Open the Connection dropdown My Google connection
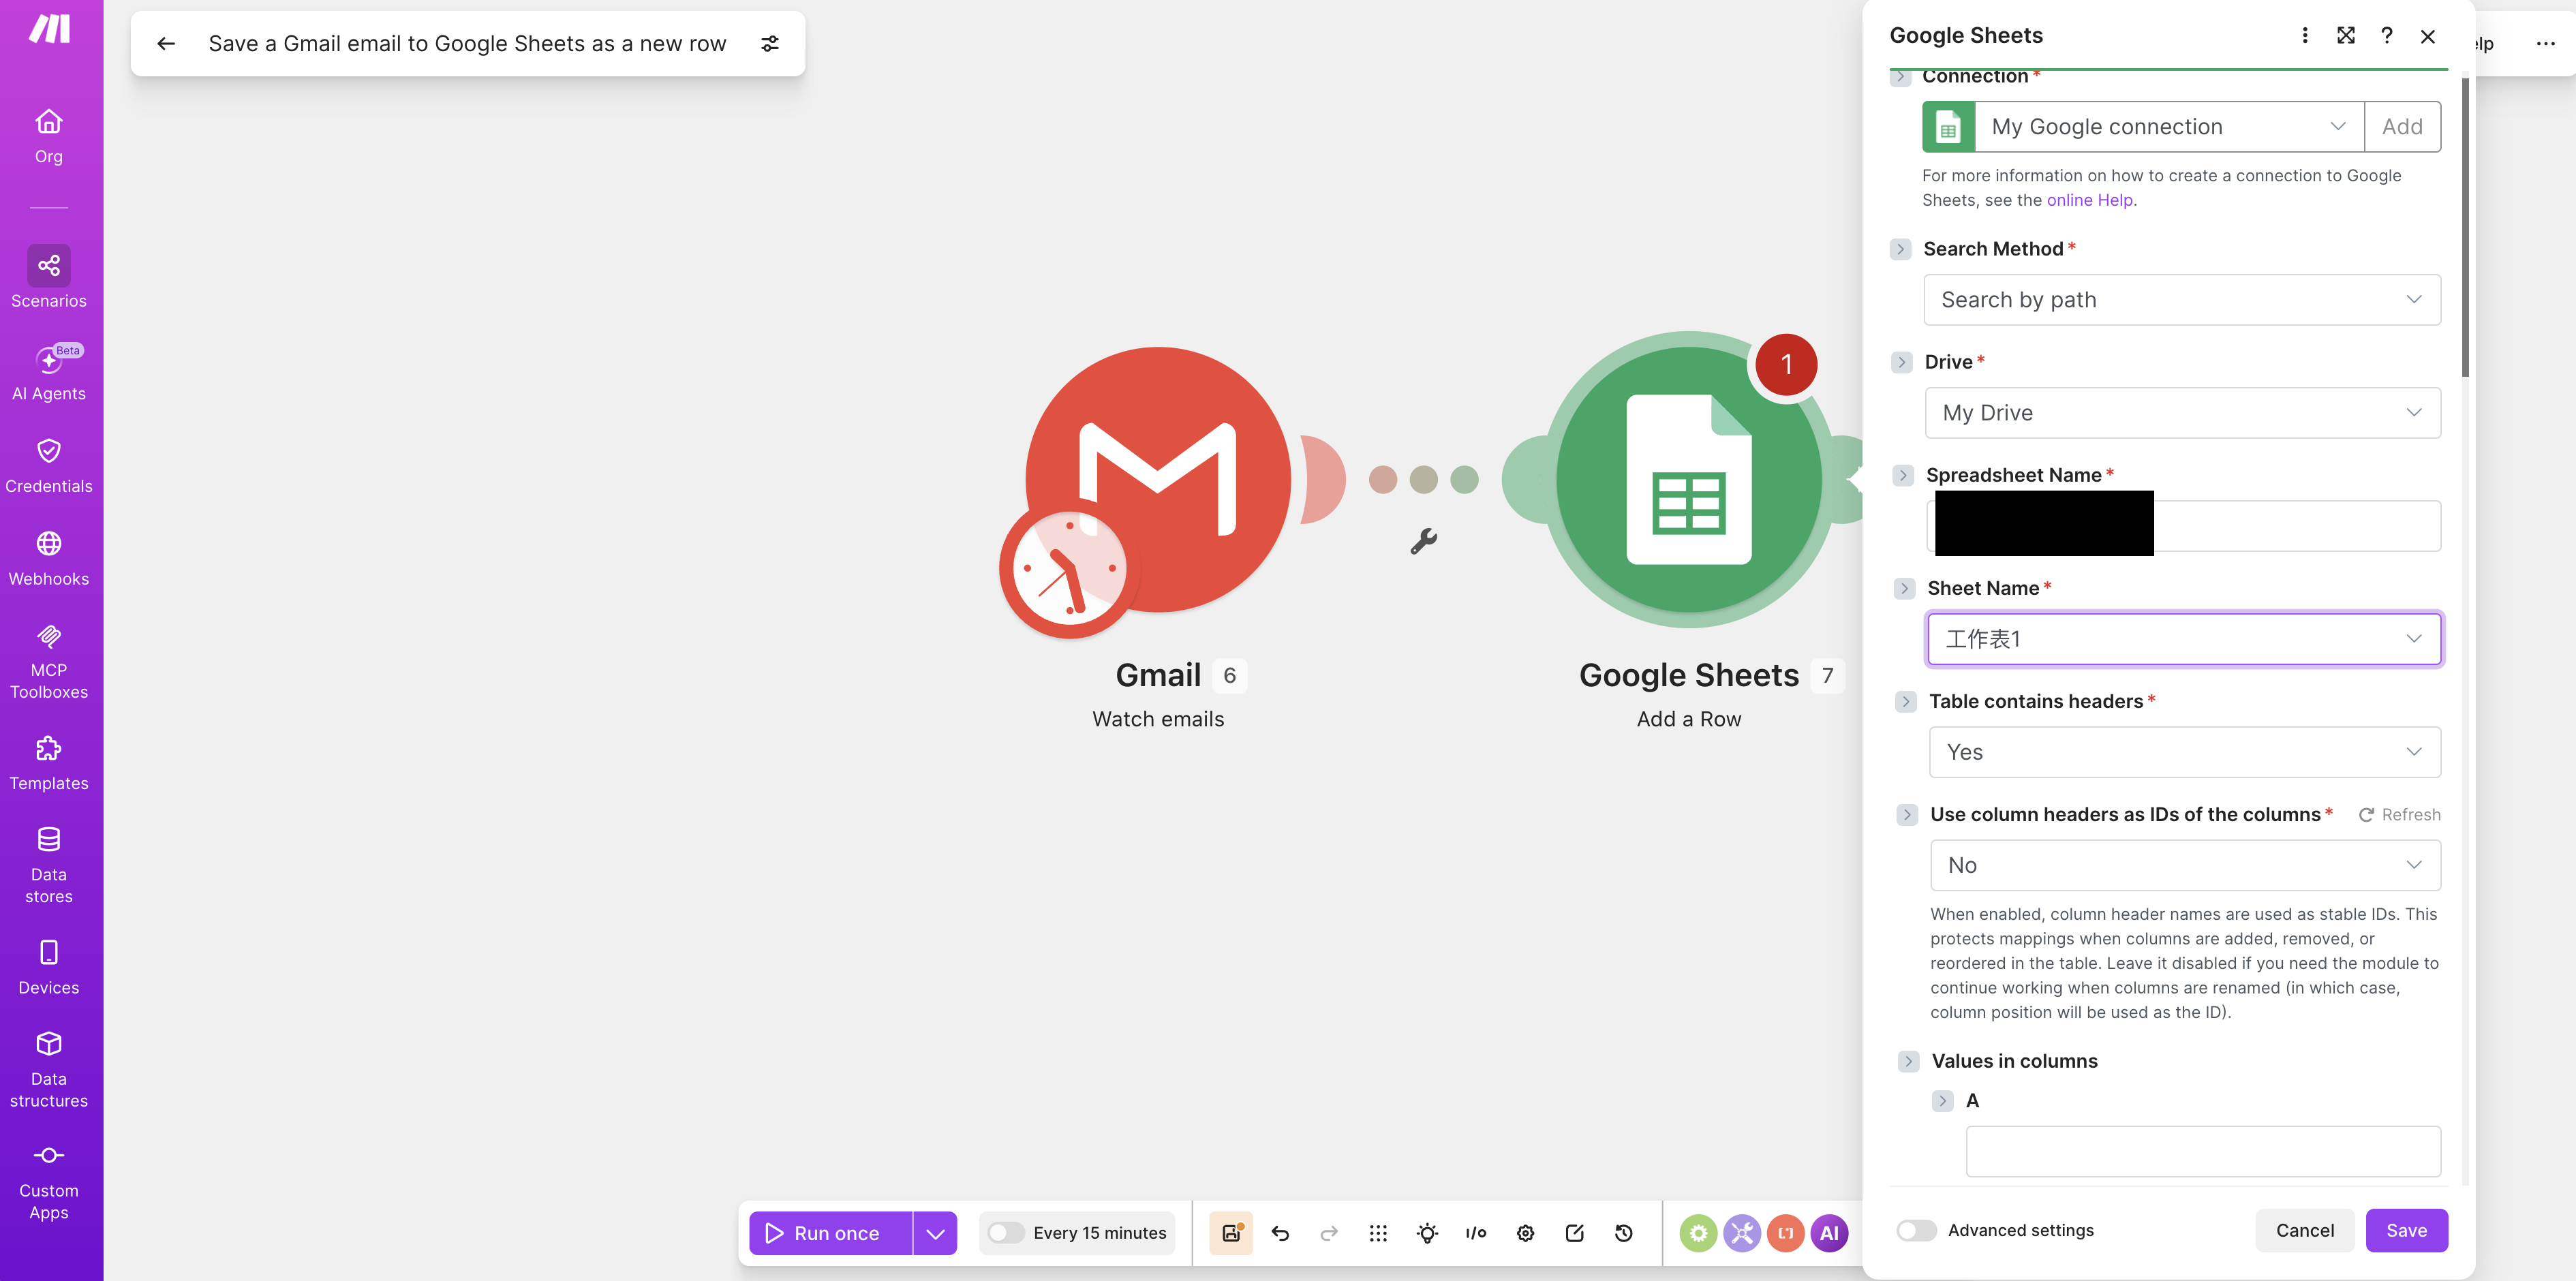 point(2168,126)
